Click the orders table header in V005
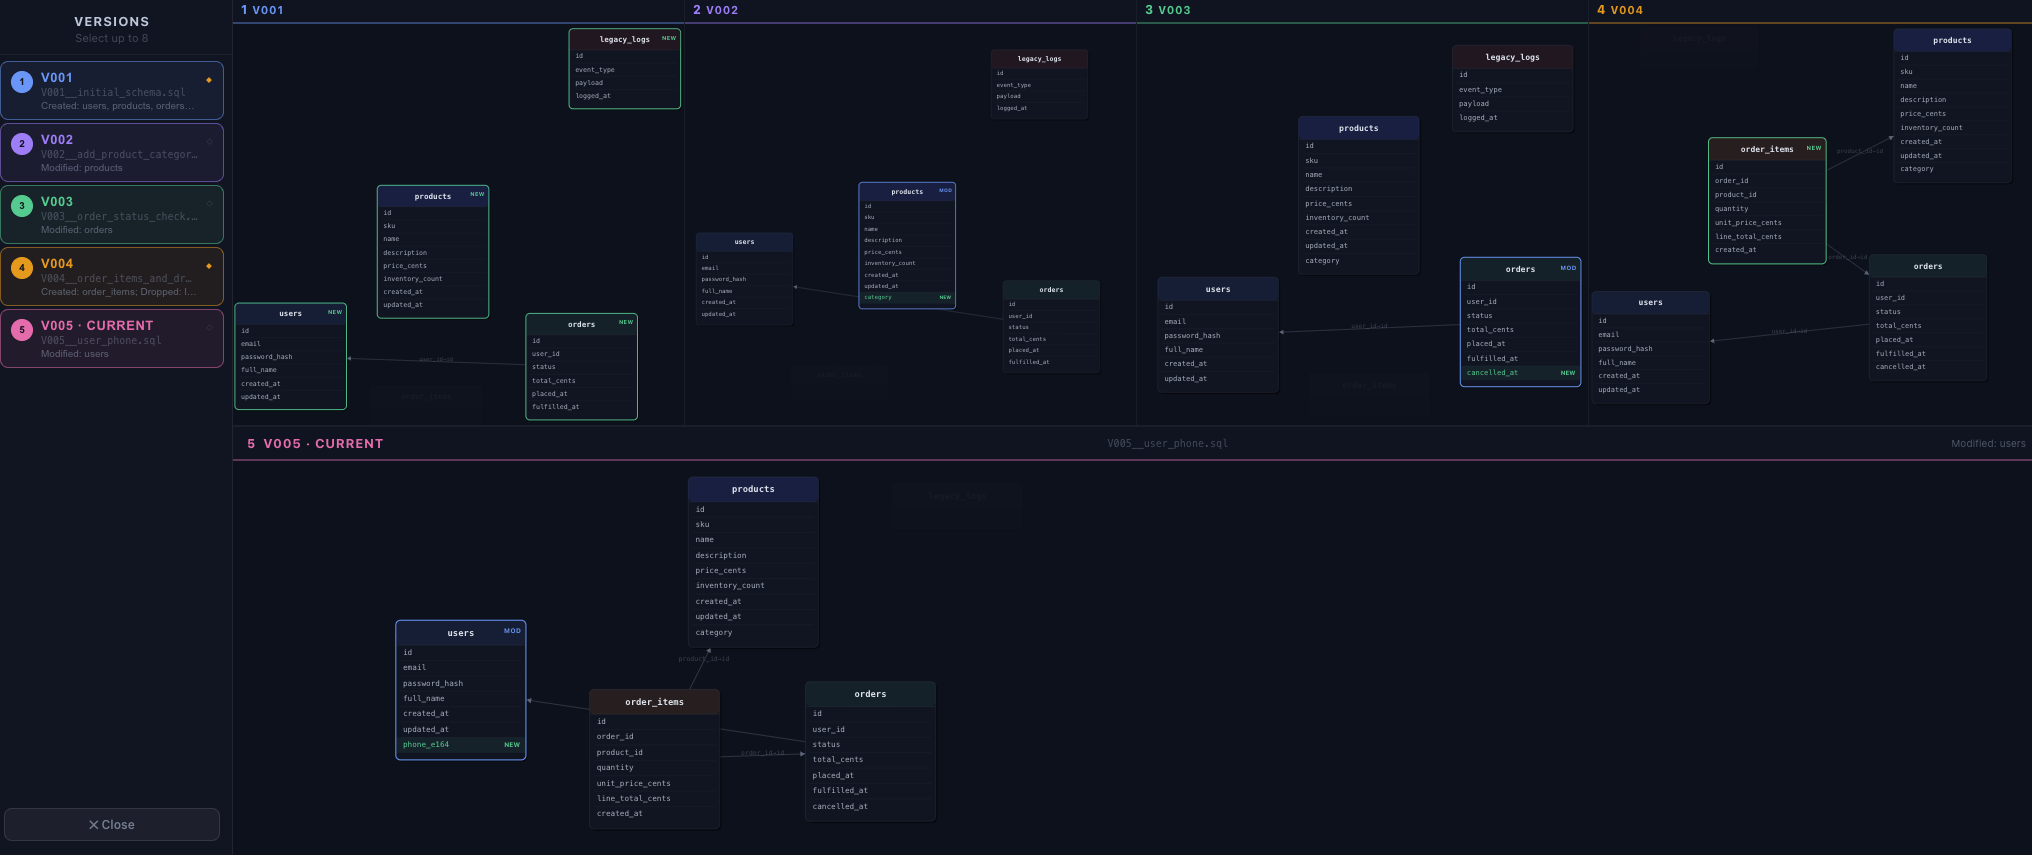 pyautogui.click(x=870, y=694)
